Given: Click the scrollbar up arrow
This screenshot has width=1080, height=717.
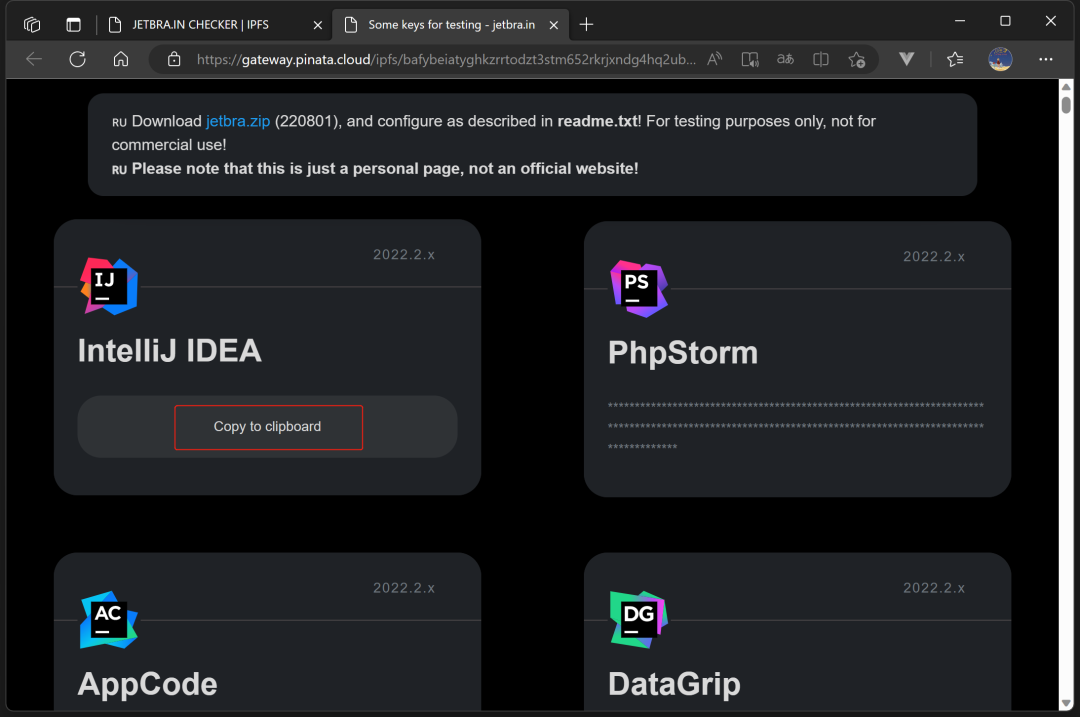Looking at the screenshot, I should (1066, 87).
